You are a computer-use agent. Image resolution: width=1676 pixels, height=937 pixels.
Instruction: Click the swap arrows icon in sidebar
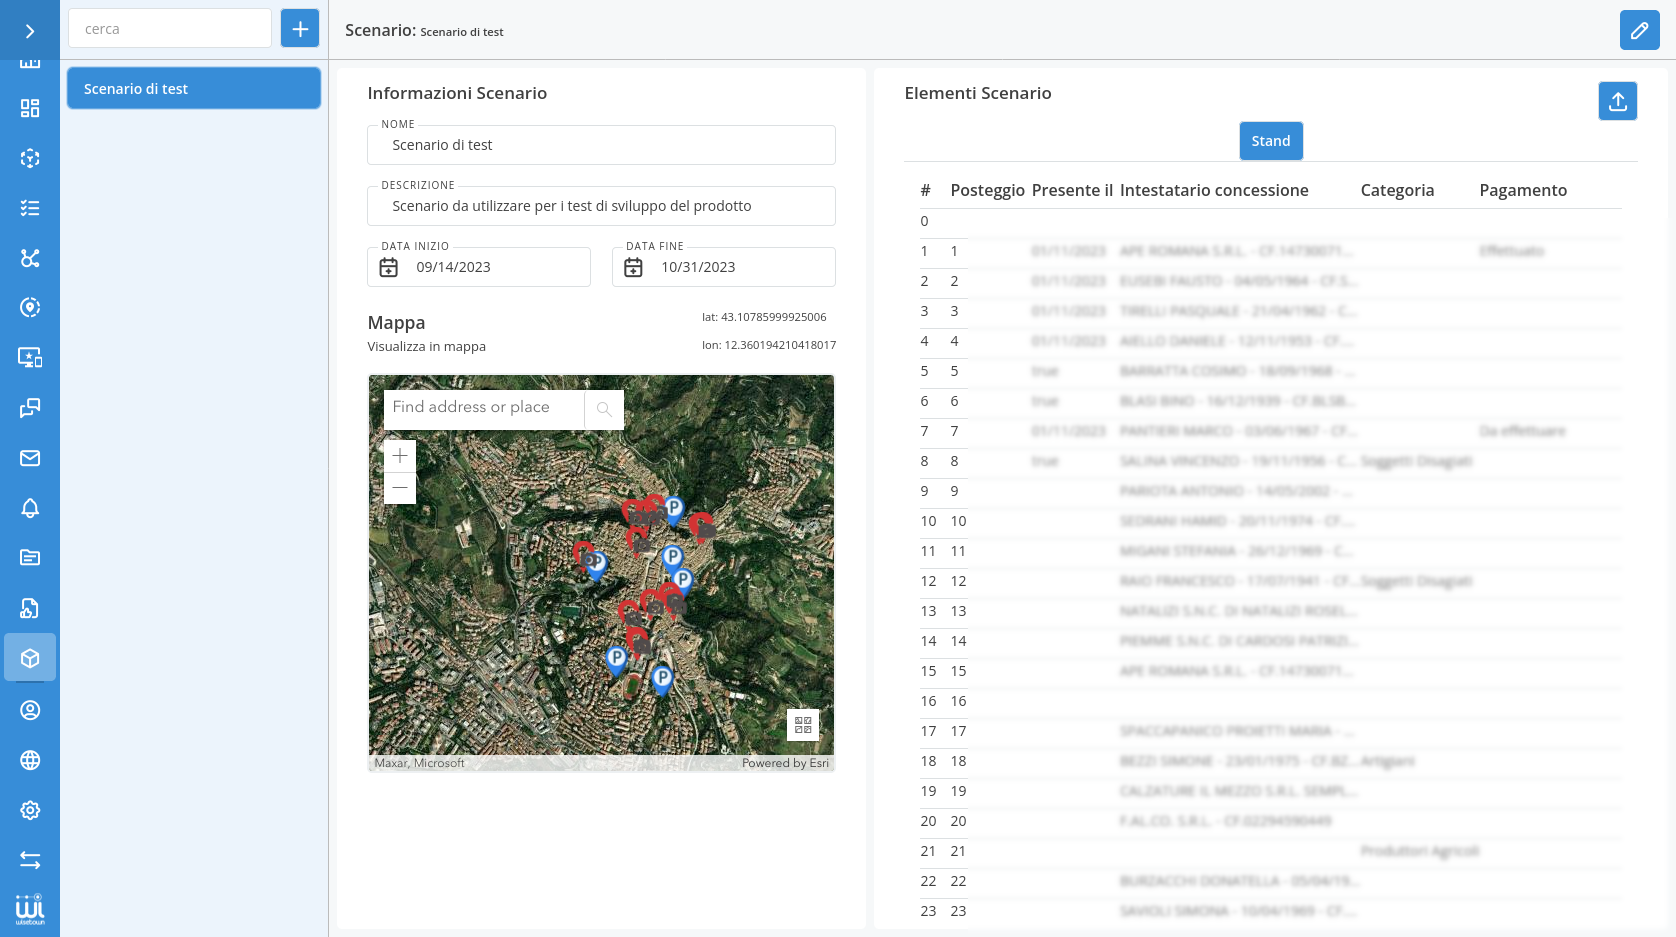click(30, 860)
